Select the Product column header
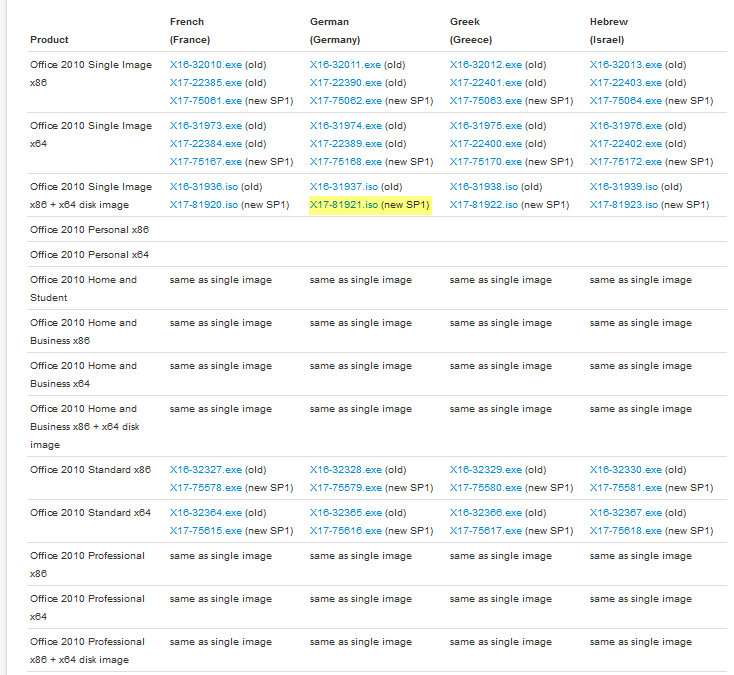The width and height of the screenshot is (734, 675). pos(49,40)
